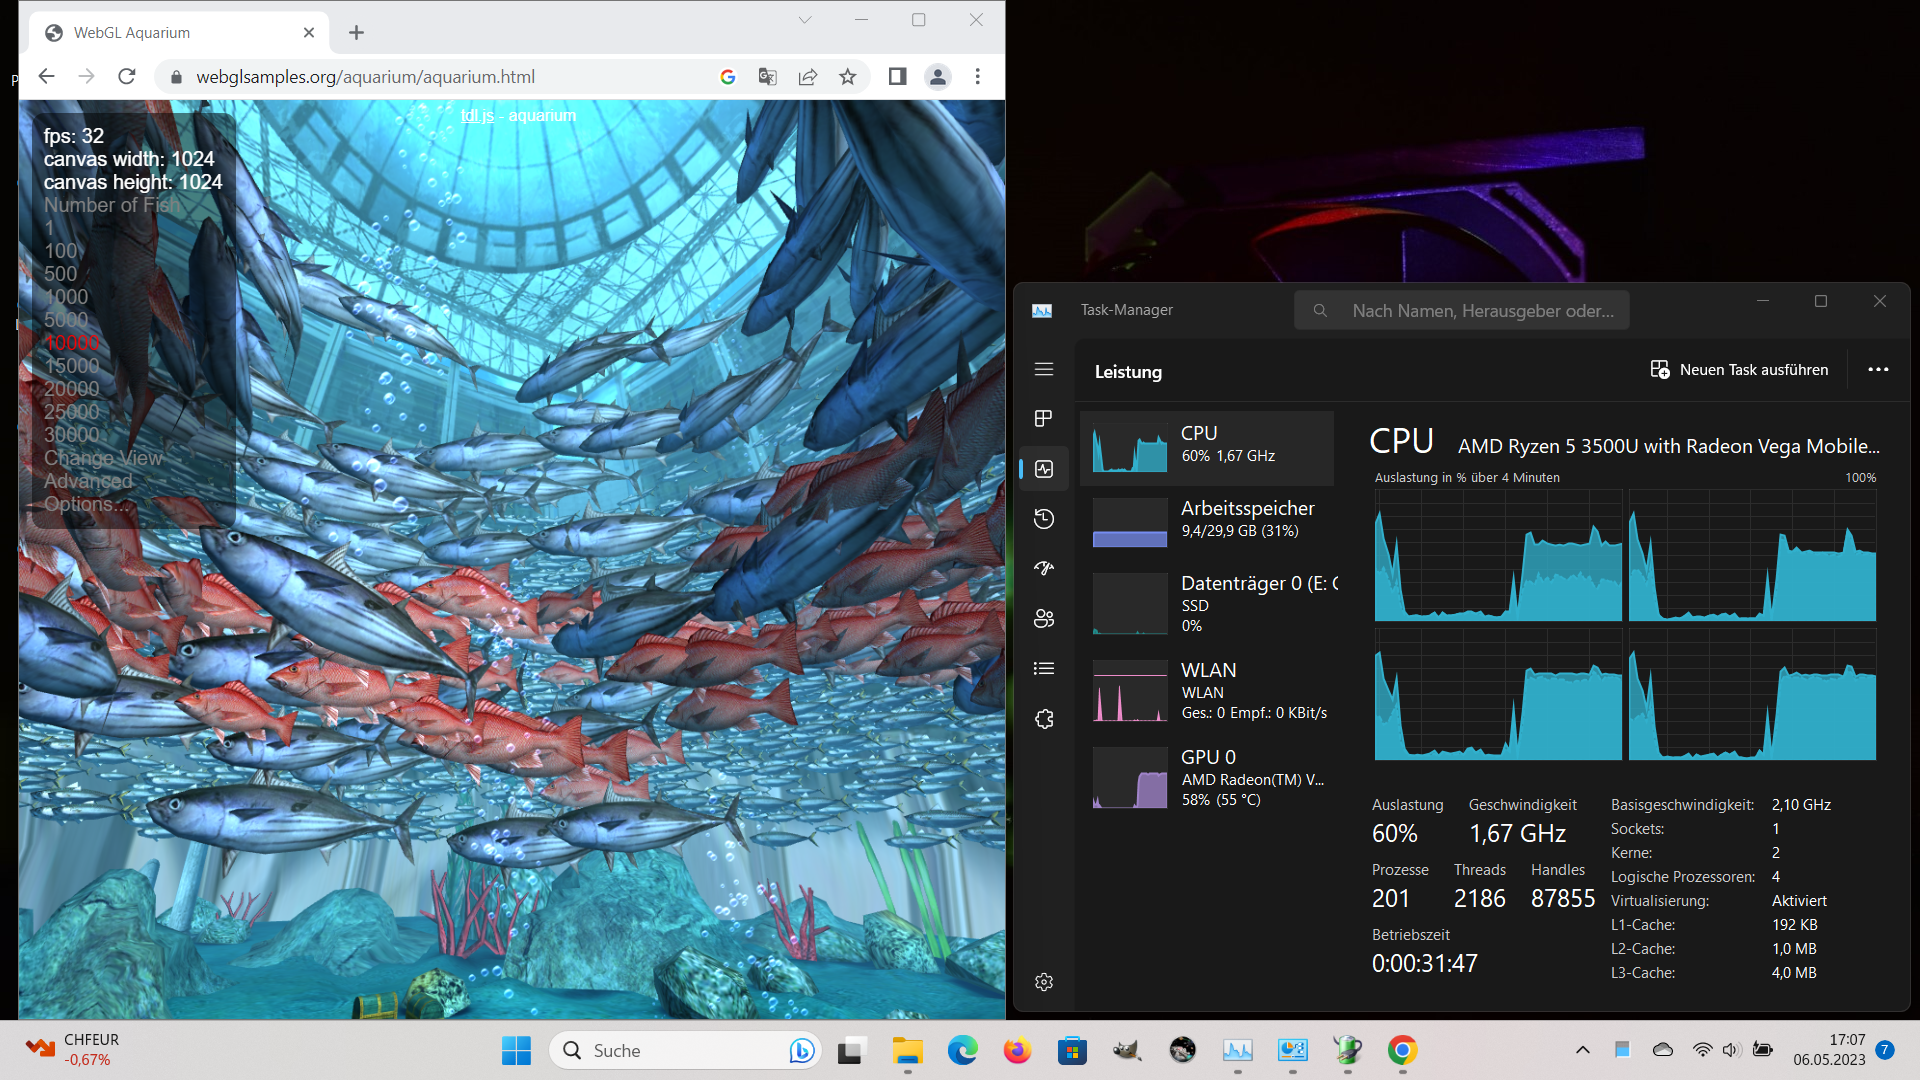Open Users icon in Task-Manager sidebar

(x=1043, y=618)
